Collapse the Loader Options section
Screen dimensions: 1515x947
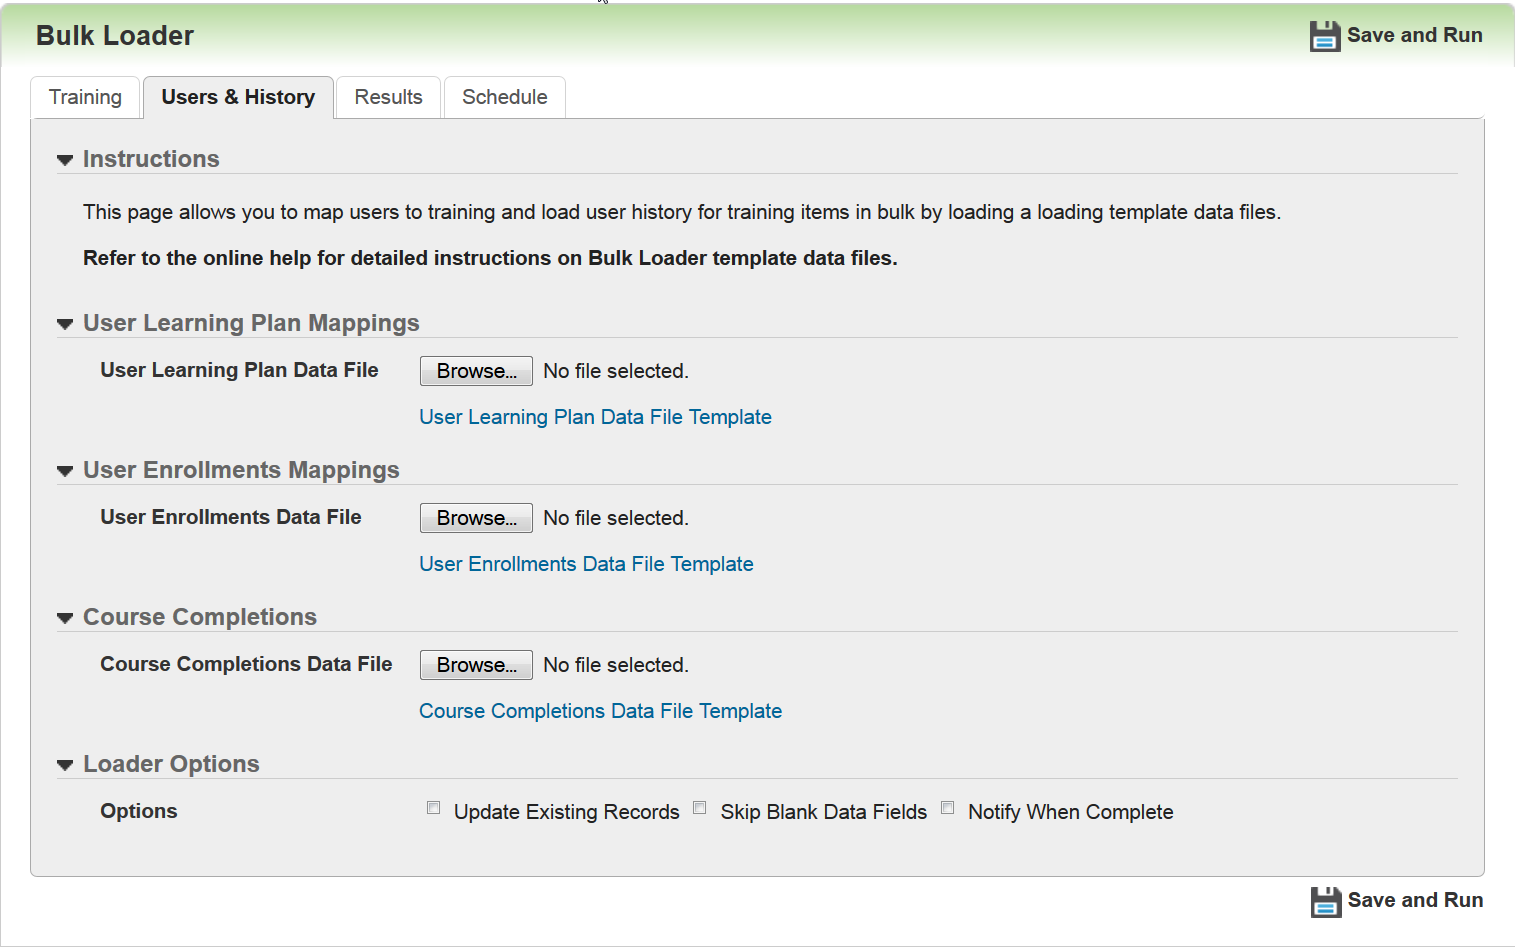point(66,765)
